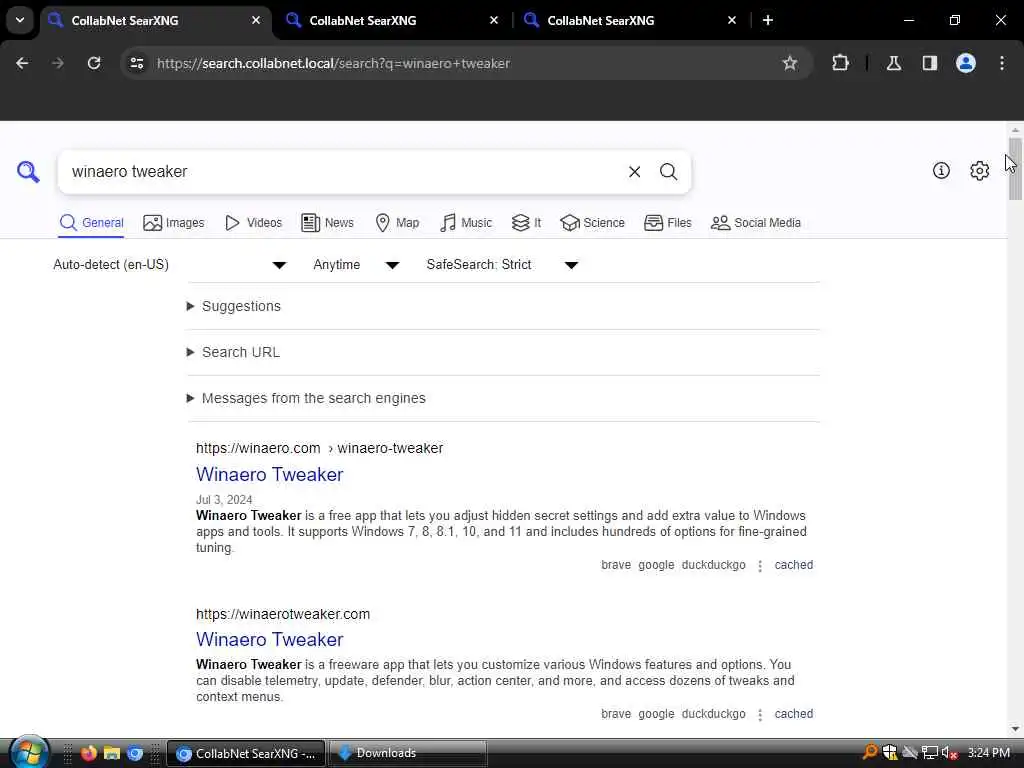Select the Map search category
Screen dimensions: 1024x768
coord(397,223)
